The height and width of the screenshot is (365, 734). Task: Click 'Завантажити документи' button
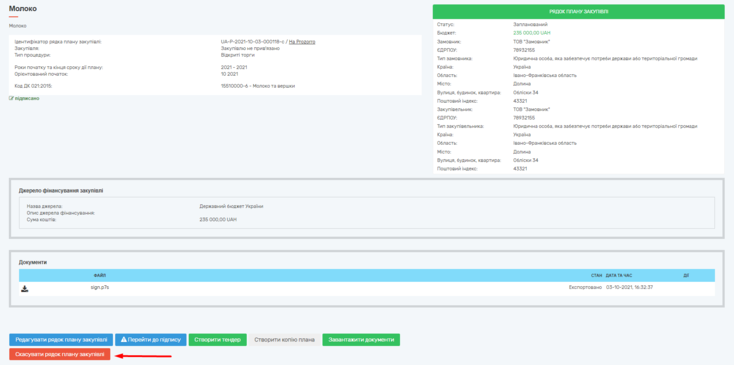(361, 340)
